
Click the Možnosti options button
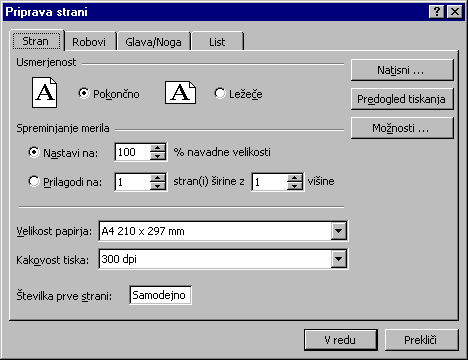click(402, 128)
